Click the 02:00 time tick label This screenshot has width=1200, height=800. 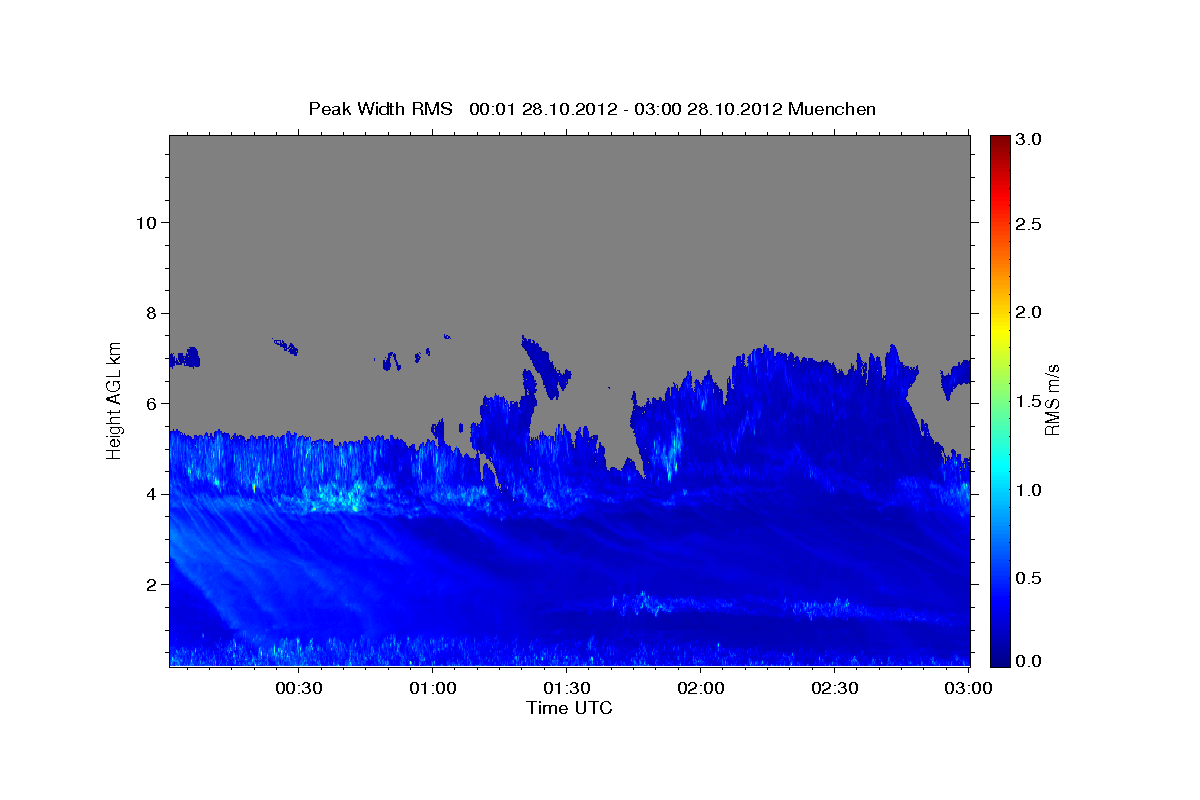pyautogui.click(x=701, y=689)
